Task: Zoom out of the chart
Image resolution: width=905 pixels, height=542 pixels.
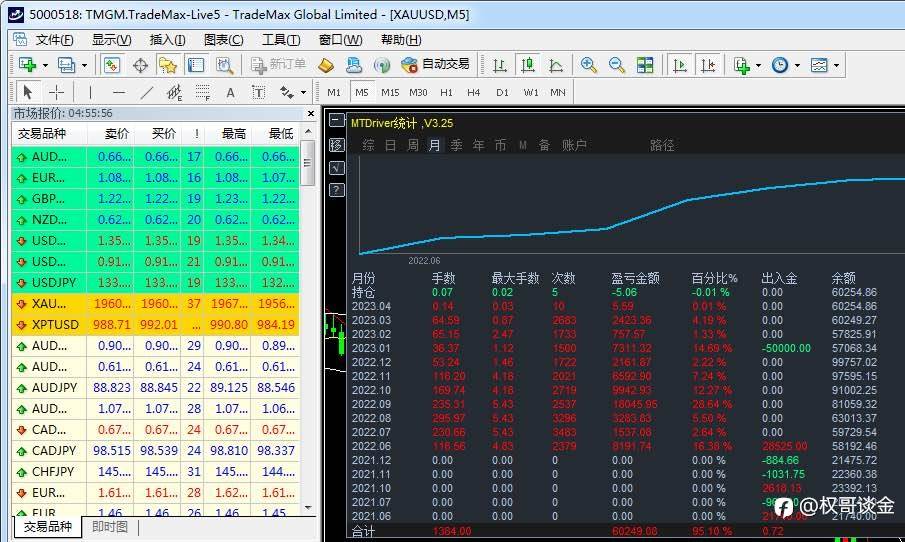Action: [616, 65]
